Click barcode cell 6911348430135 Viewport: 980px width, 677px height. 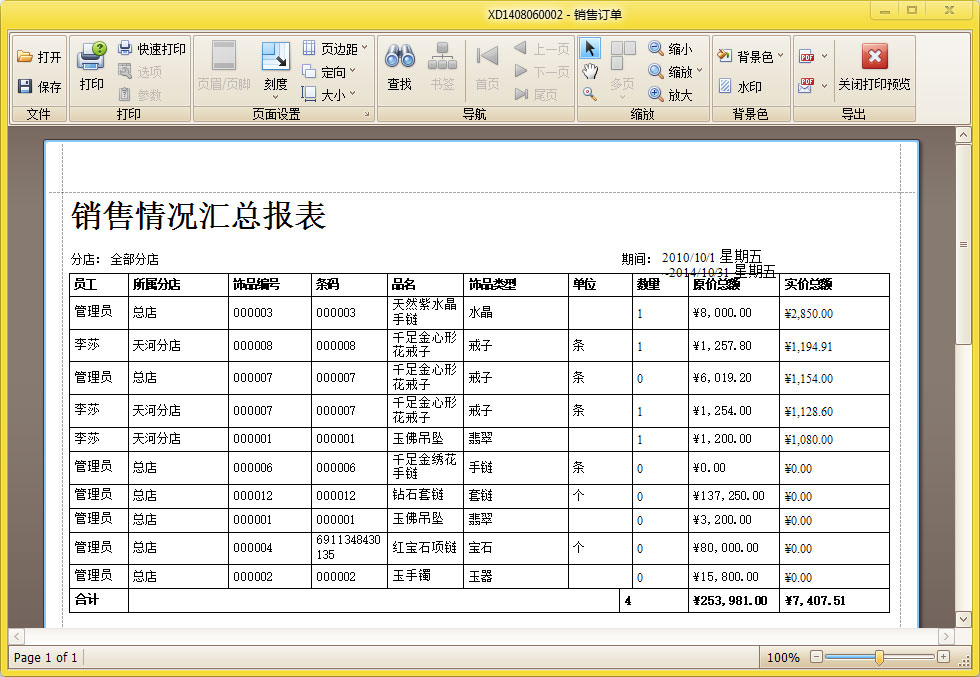click(348, 547)
